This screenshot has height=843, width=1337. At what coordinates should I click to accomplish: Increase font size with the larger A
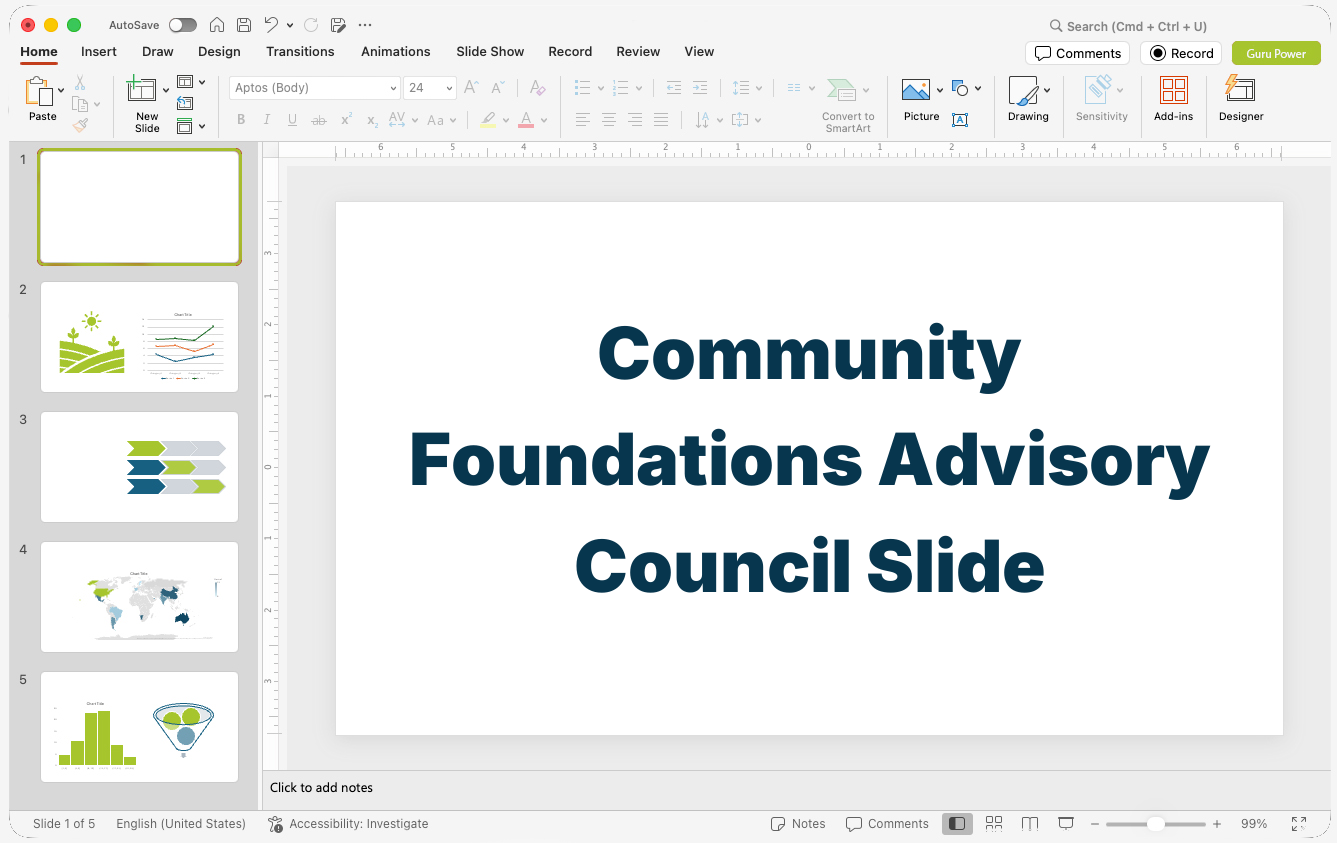click(472, 88)
